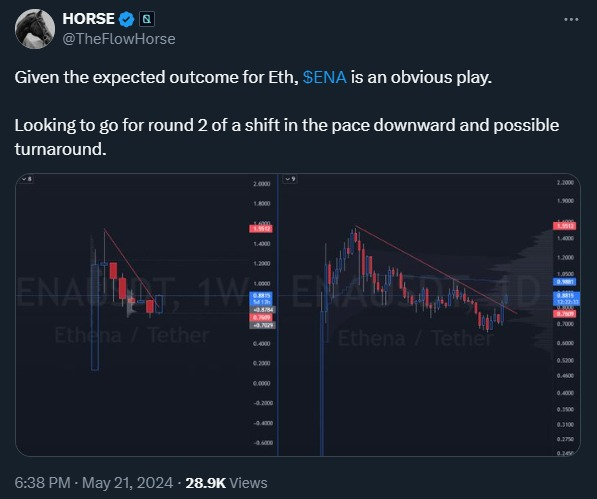Collapse pane chevron labeled 8
597x499 pixels.
tap(27, 179)
